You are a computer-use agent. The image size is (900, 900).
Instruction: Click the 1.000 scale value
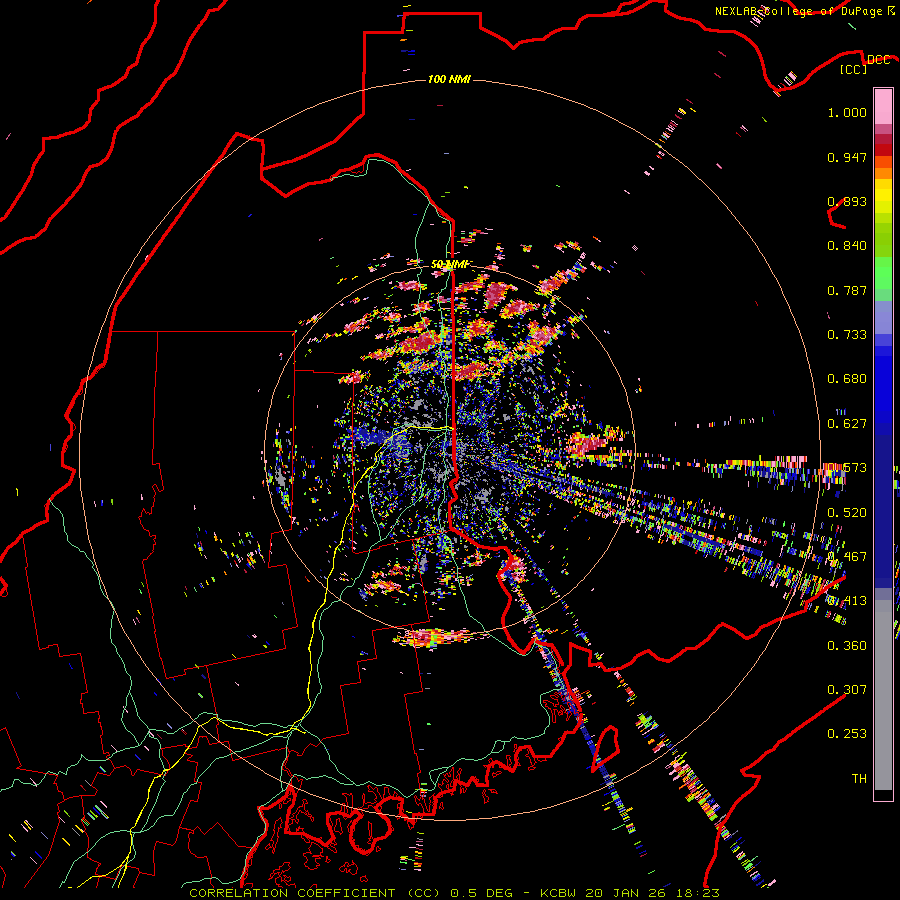847,112
